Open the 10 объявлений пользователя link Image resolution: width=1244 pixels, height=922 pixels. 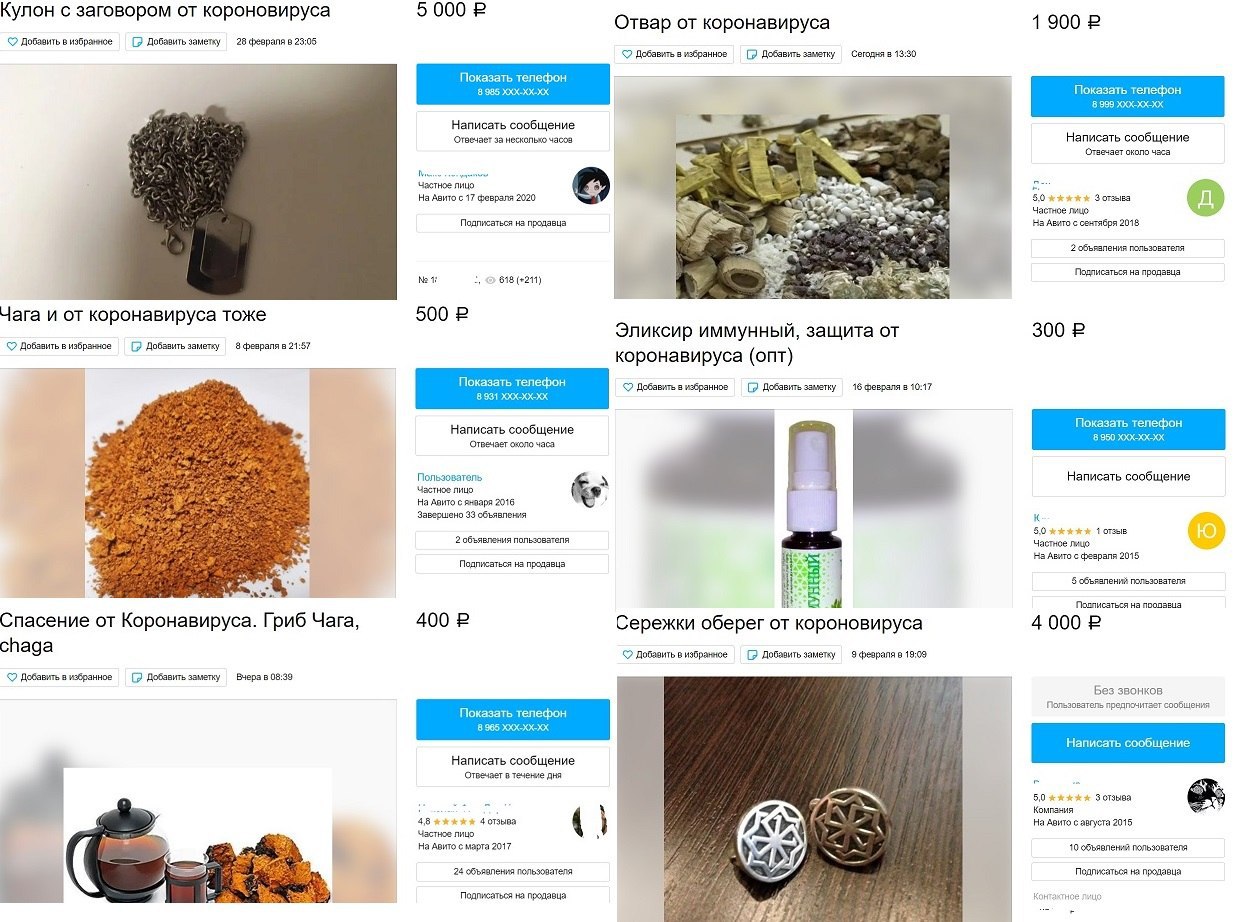point(1127,847)
